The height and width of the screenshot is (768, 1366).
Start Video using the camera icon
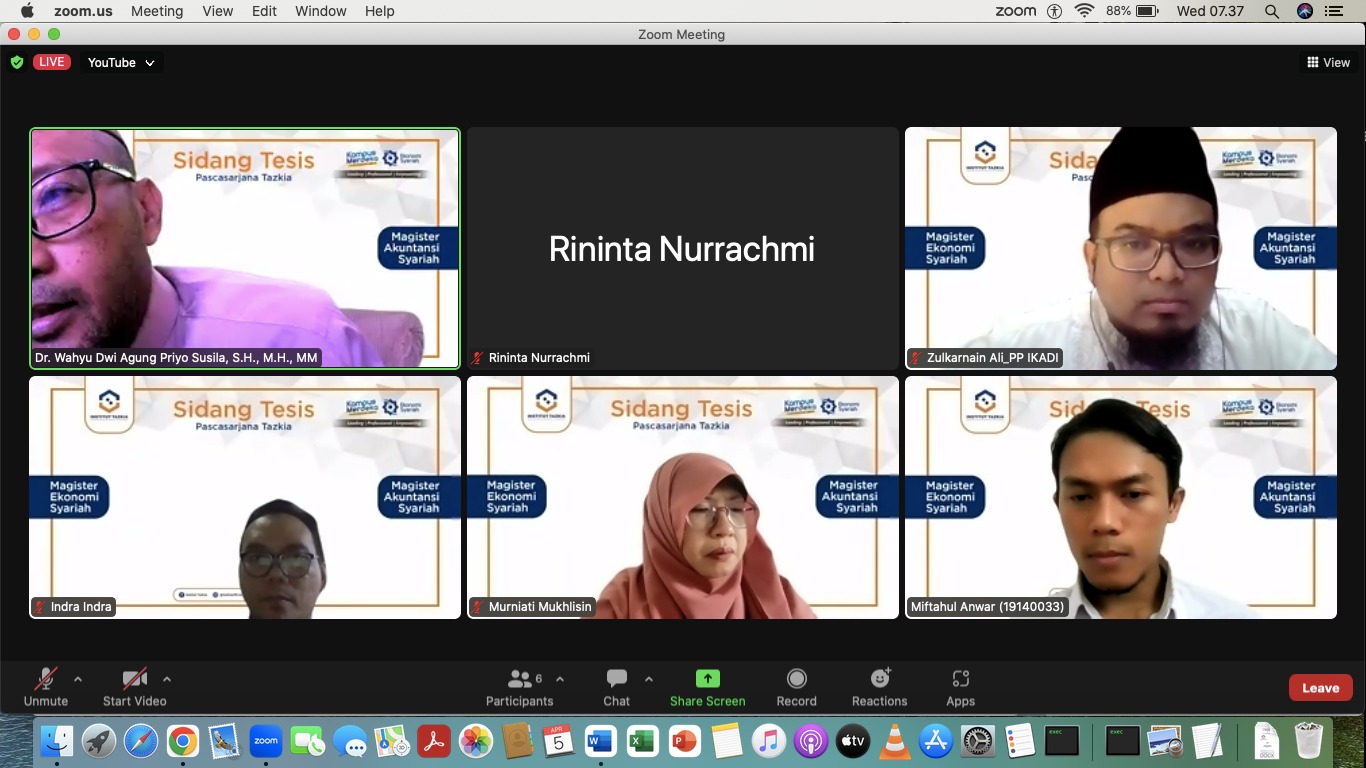pos(135,688)
